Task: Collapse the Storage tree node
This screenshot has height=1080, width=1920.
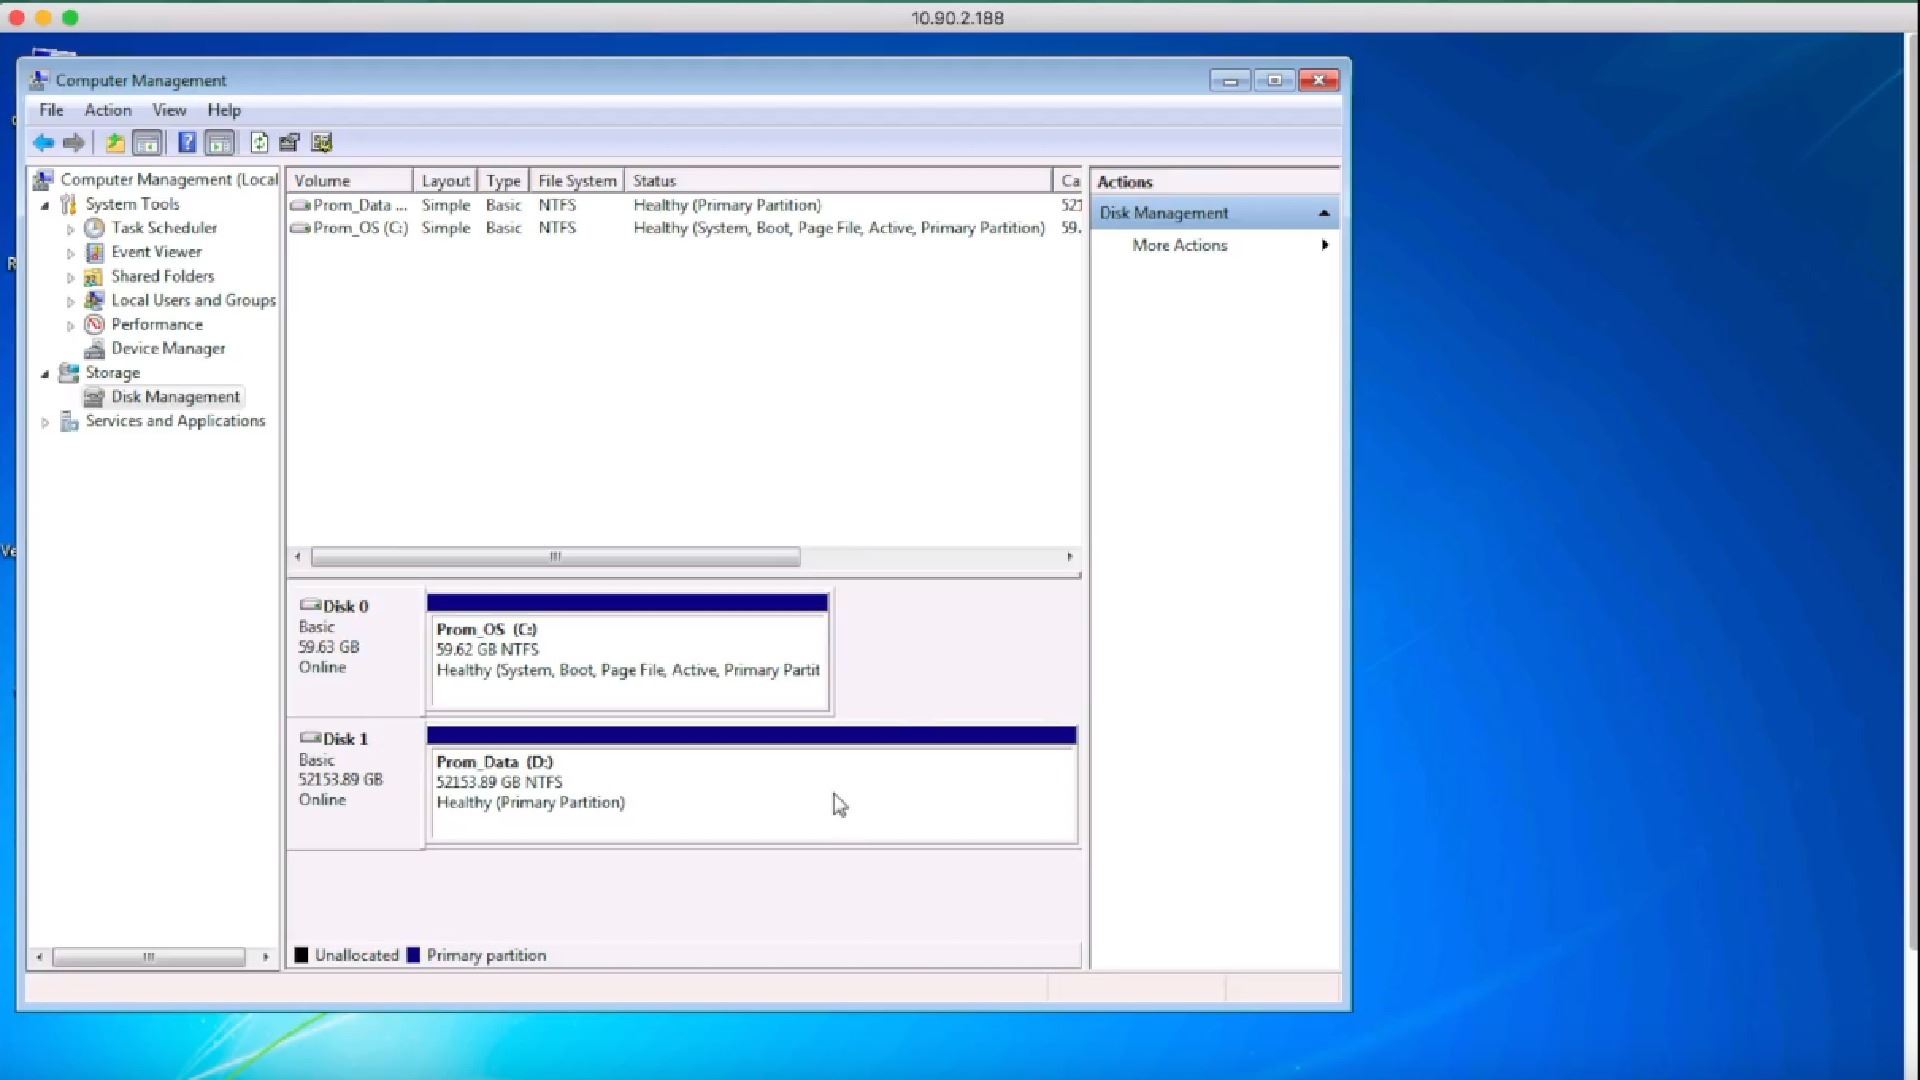Action: coord(45,374)
